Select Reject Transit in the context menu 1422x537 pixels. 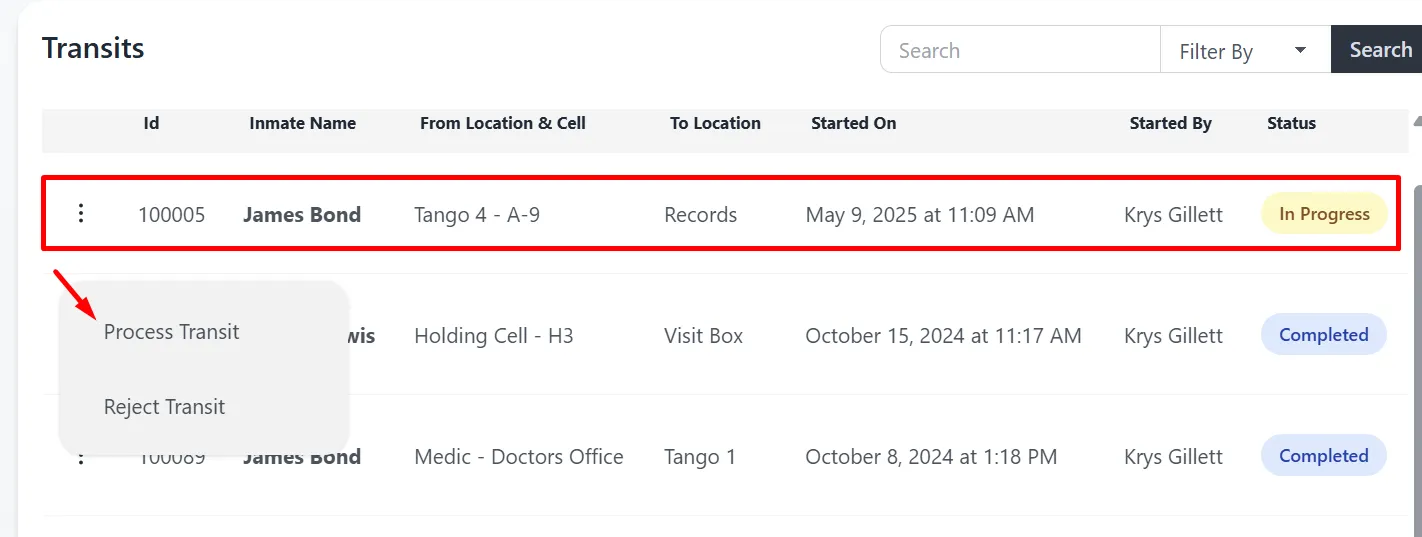click(x=164, y=407)
